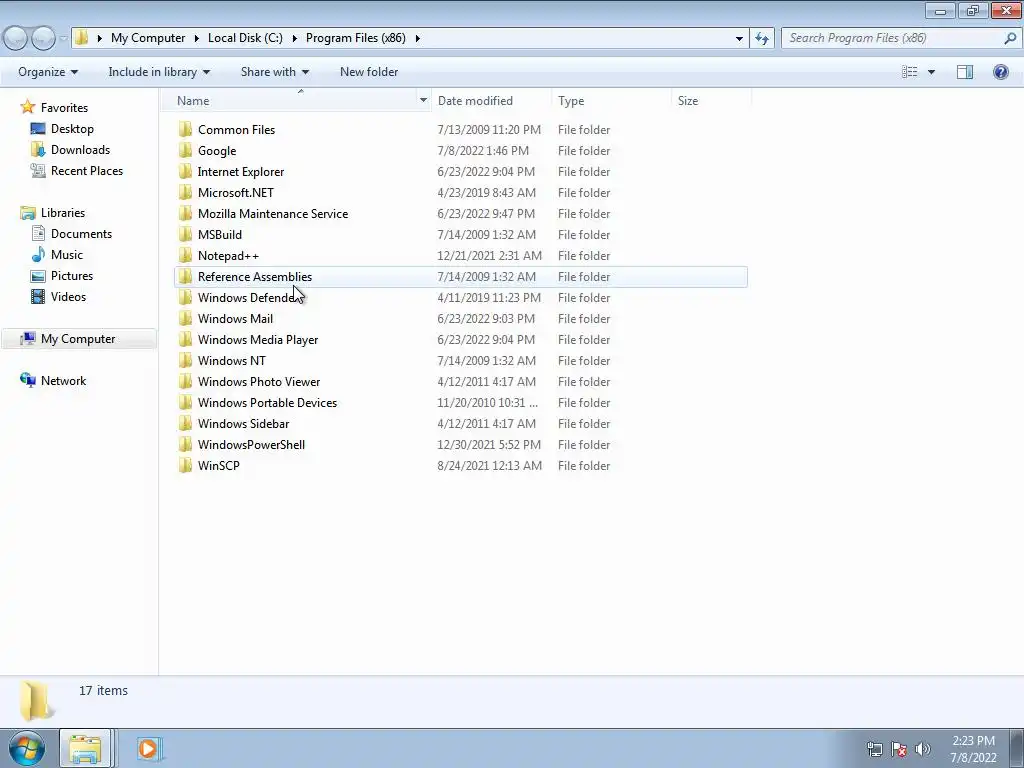Screen dimensions: 1024x768
Task: Select Documents in the navigation pane
Action: pyautogui.click(x=81, y=234)
